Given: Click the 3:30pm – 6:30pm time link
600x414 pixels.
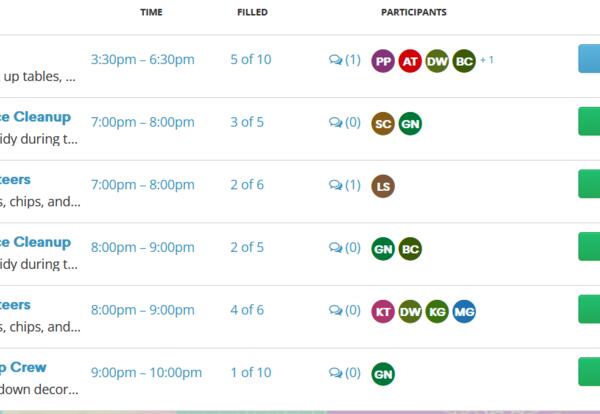Looking at the screenshot, I should tap(142, 60).
